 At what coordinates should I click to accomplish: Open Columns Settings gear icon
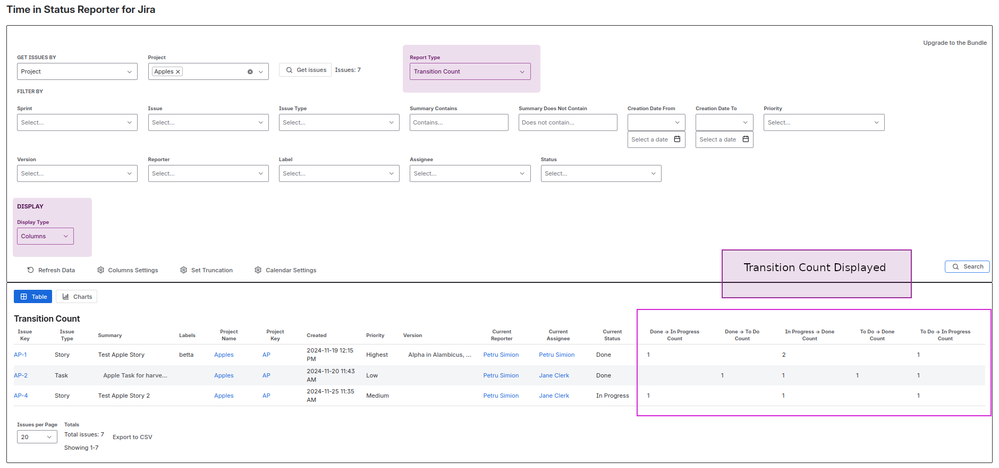(101, 270)
